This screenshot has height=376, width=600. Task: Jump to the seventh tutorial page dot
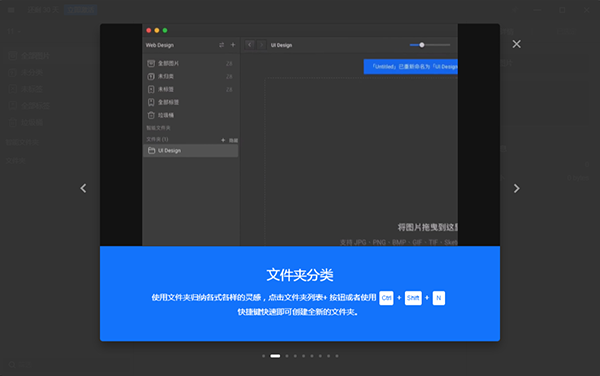pos(320,356)
